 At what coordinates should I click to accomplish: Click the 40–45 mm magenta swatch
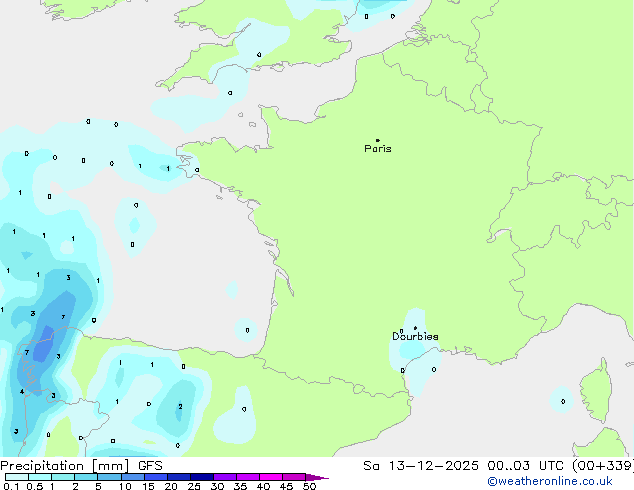pyautogui.click(x=271, y=477)
